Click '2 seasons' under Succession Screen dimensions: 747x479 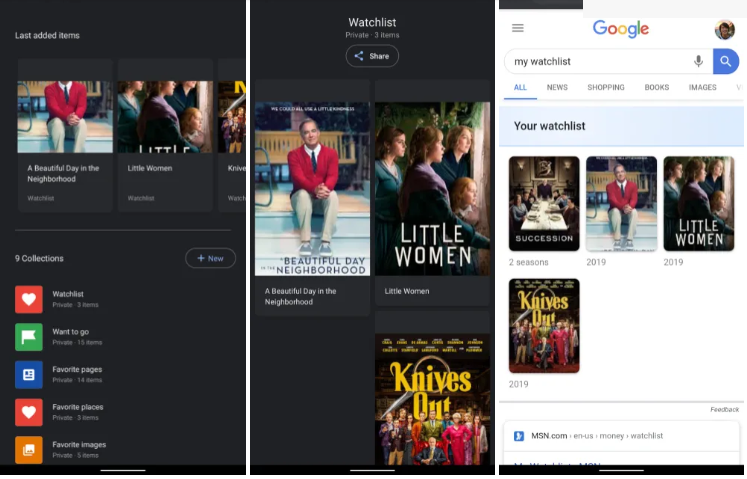coord(528,262)
